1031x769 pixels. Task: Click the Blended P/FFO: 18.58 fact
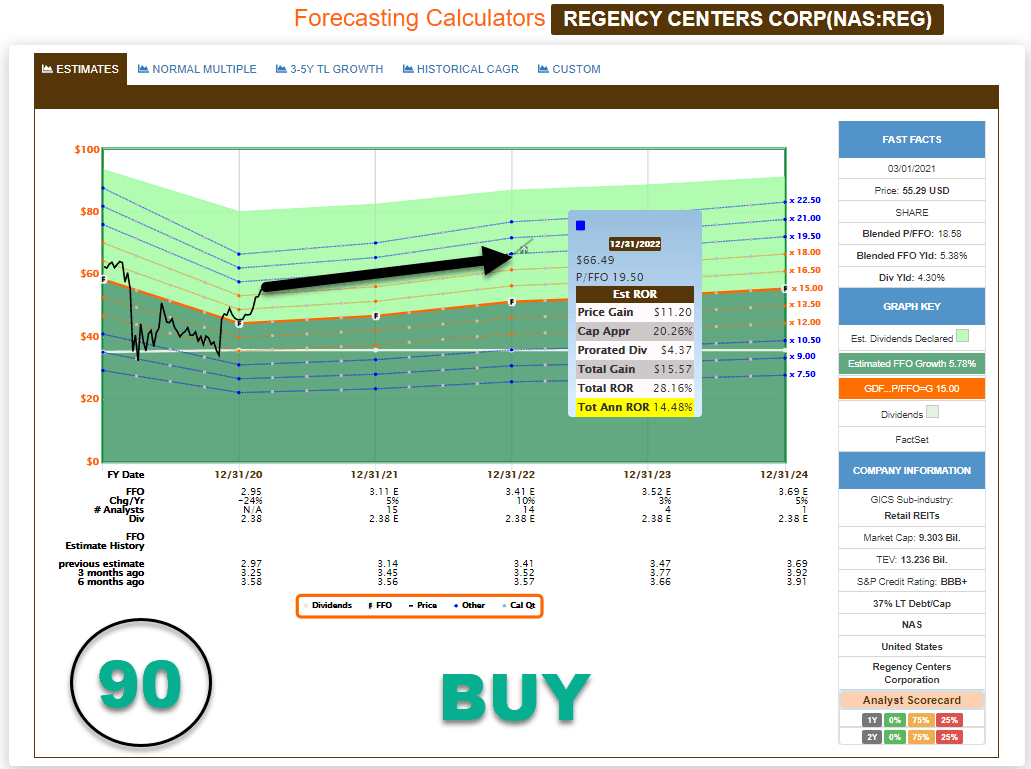click(x=912, y=234)
